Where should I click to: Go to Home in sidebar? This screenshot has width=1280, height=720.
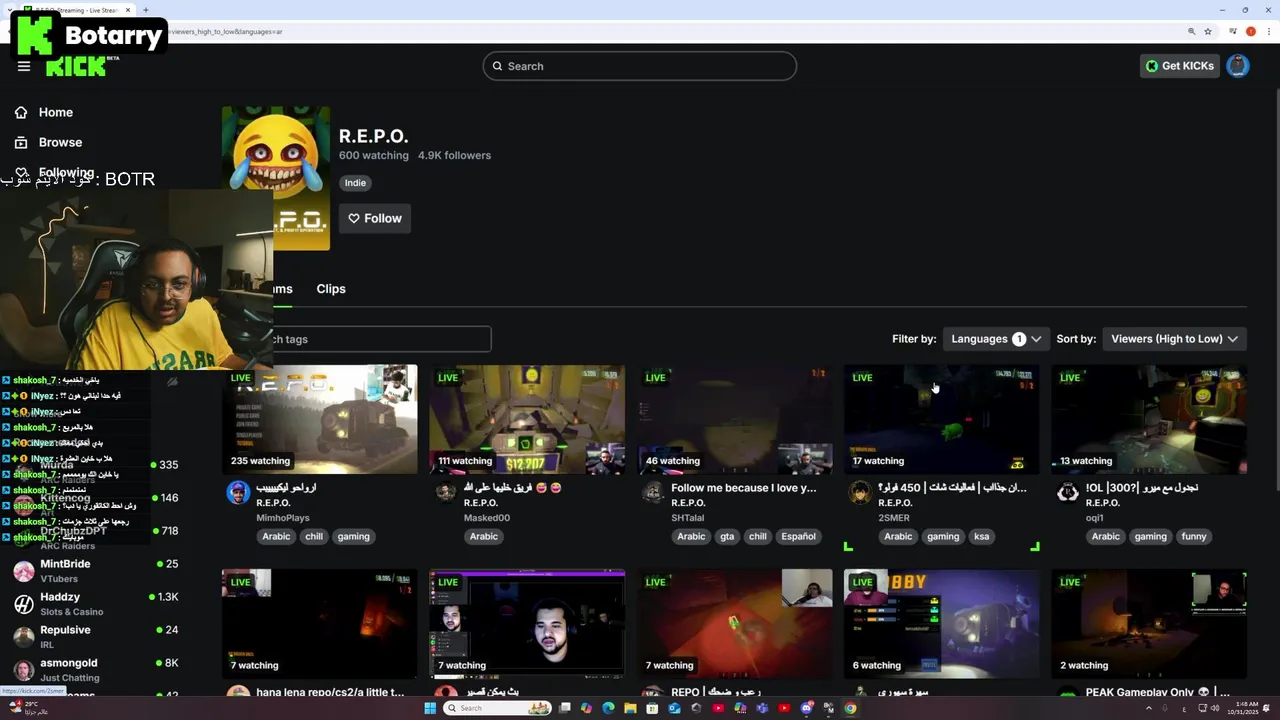pos(56,112)
